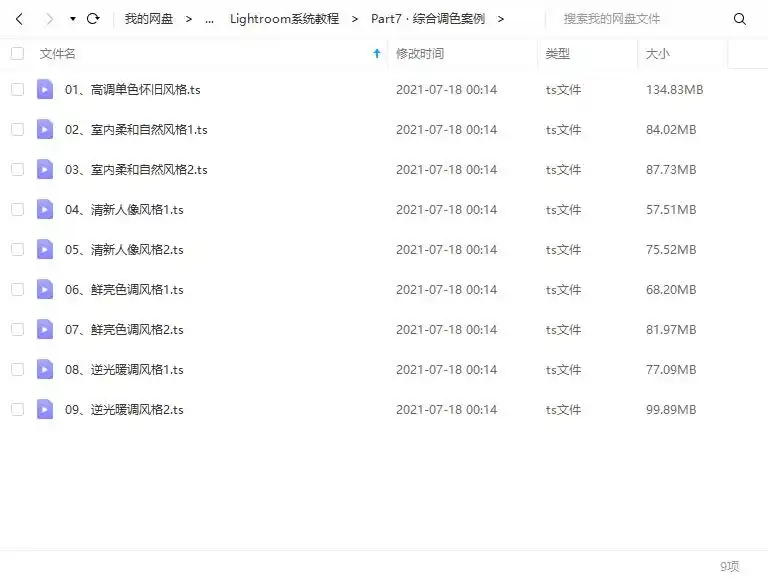
Task: Expand the collapsed breadcrumb ellipsis
Action: [209, 19]
